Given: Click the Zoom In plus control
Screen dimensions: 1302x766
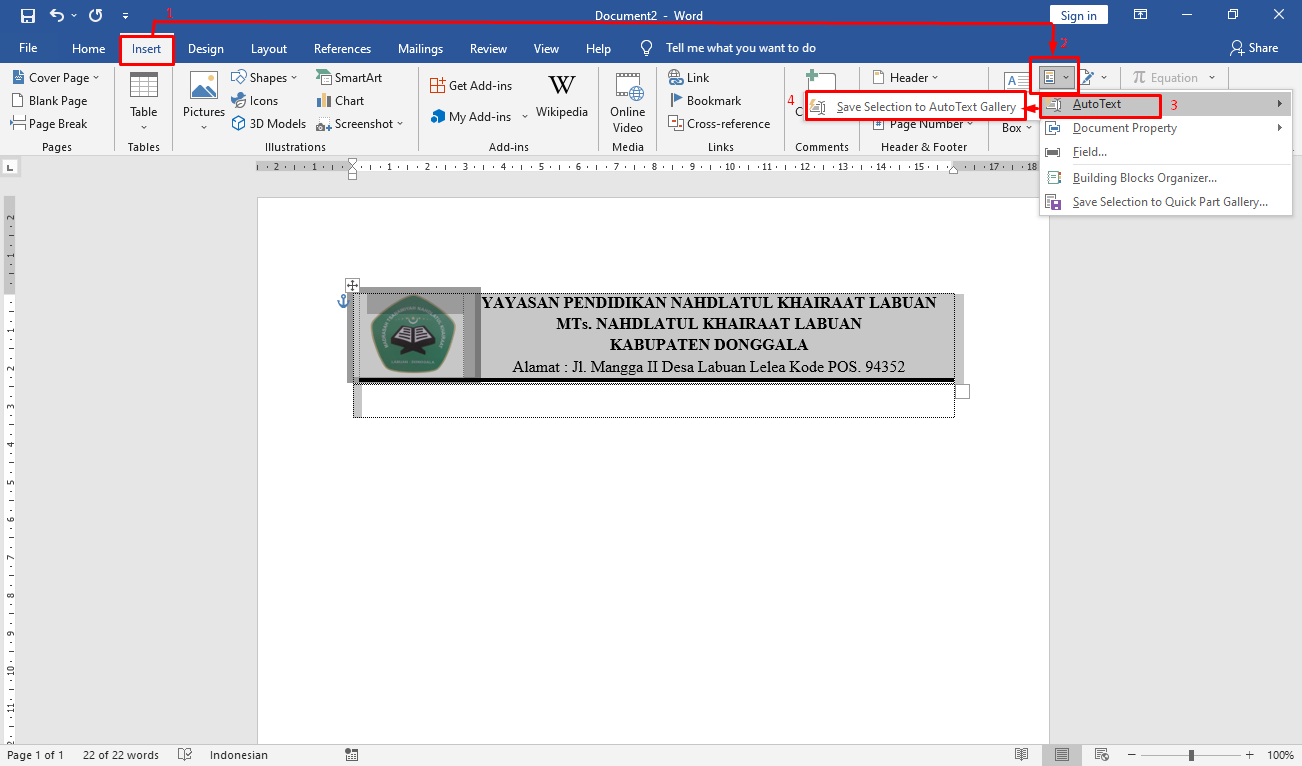Looking at the screenshot, I should pos(1247,755).
